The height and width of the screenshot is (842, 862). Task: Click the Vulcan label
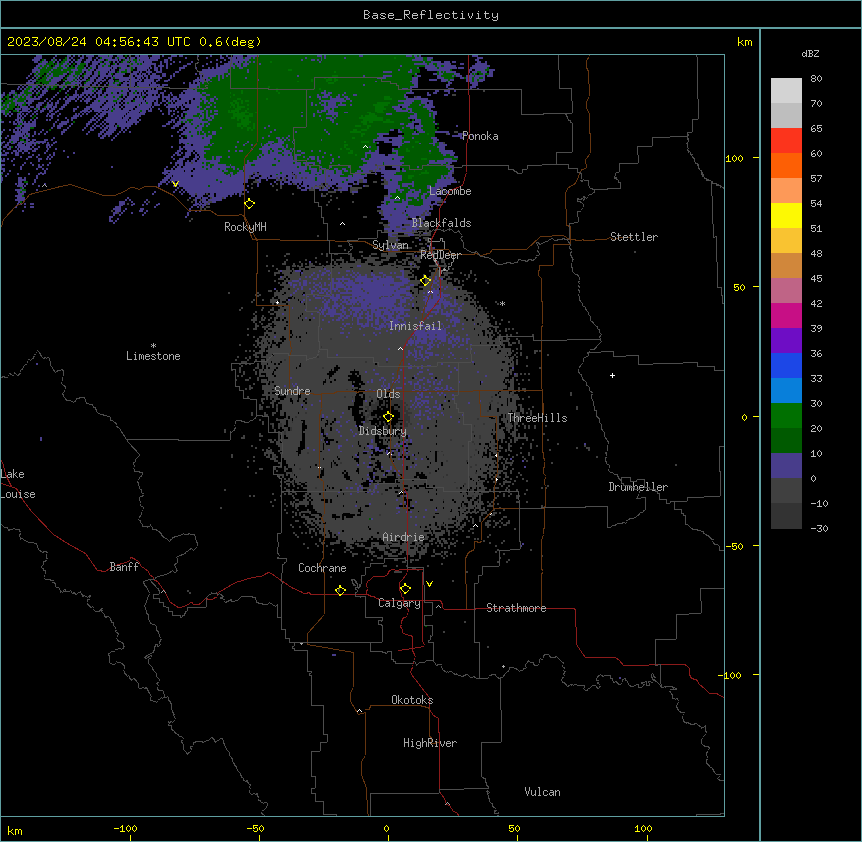click(x=542, y=792)
